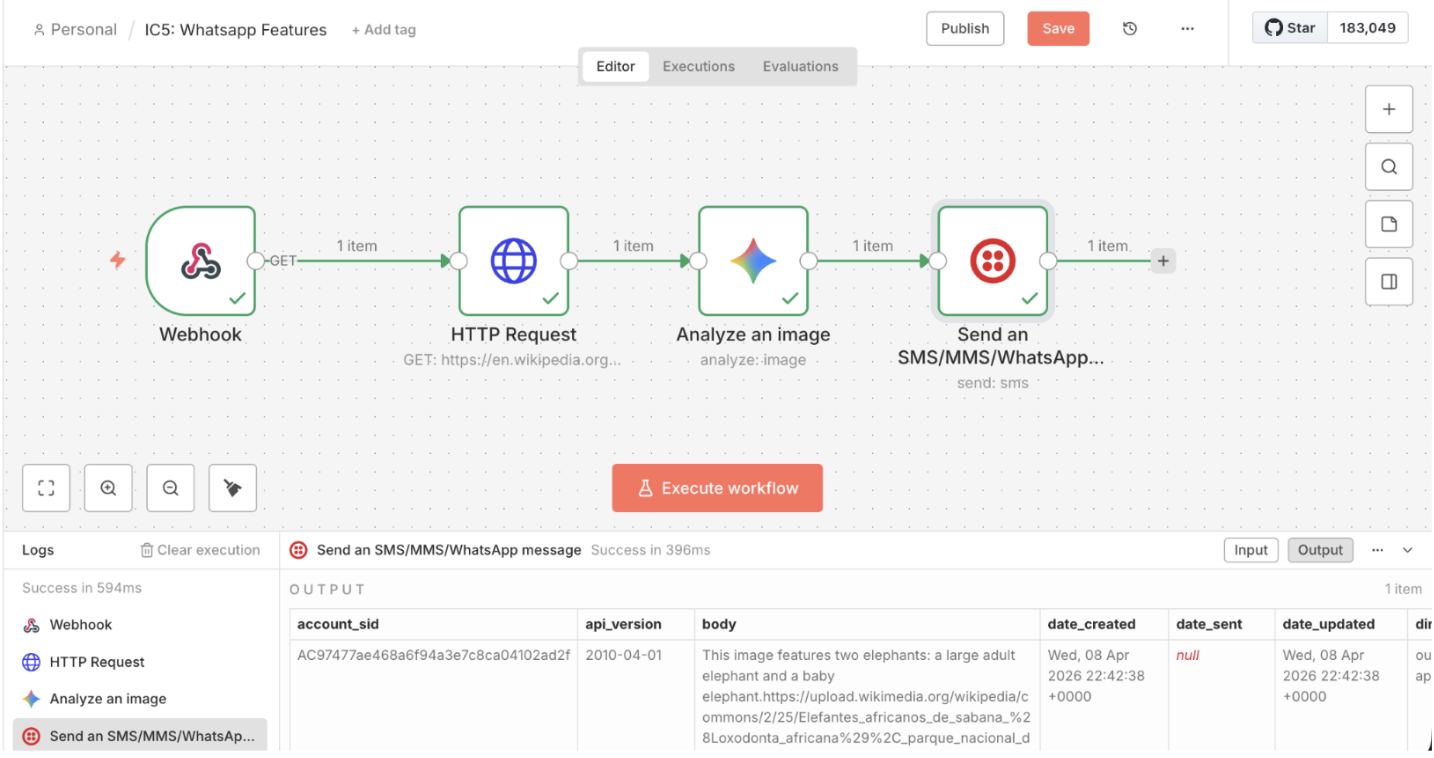Click Add tag next to workflow name

click(384, 30)
